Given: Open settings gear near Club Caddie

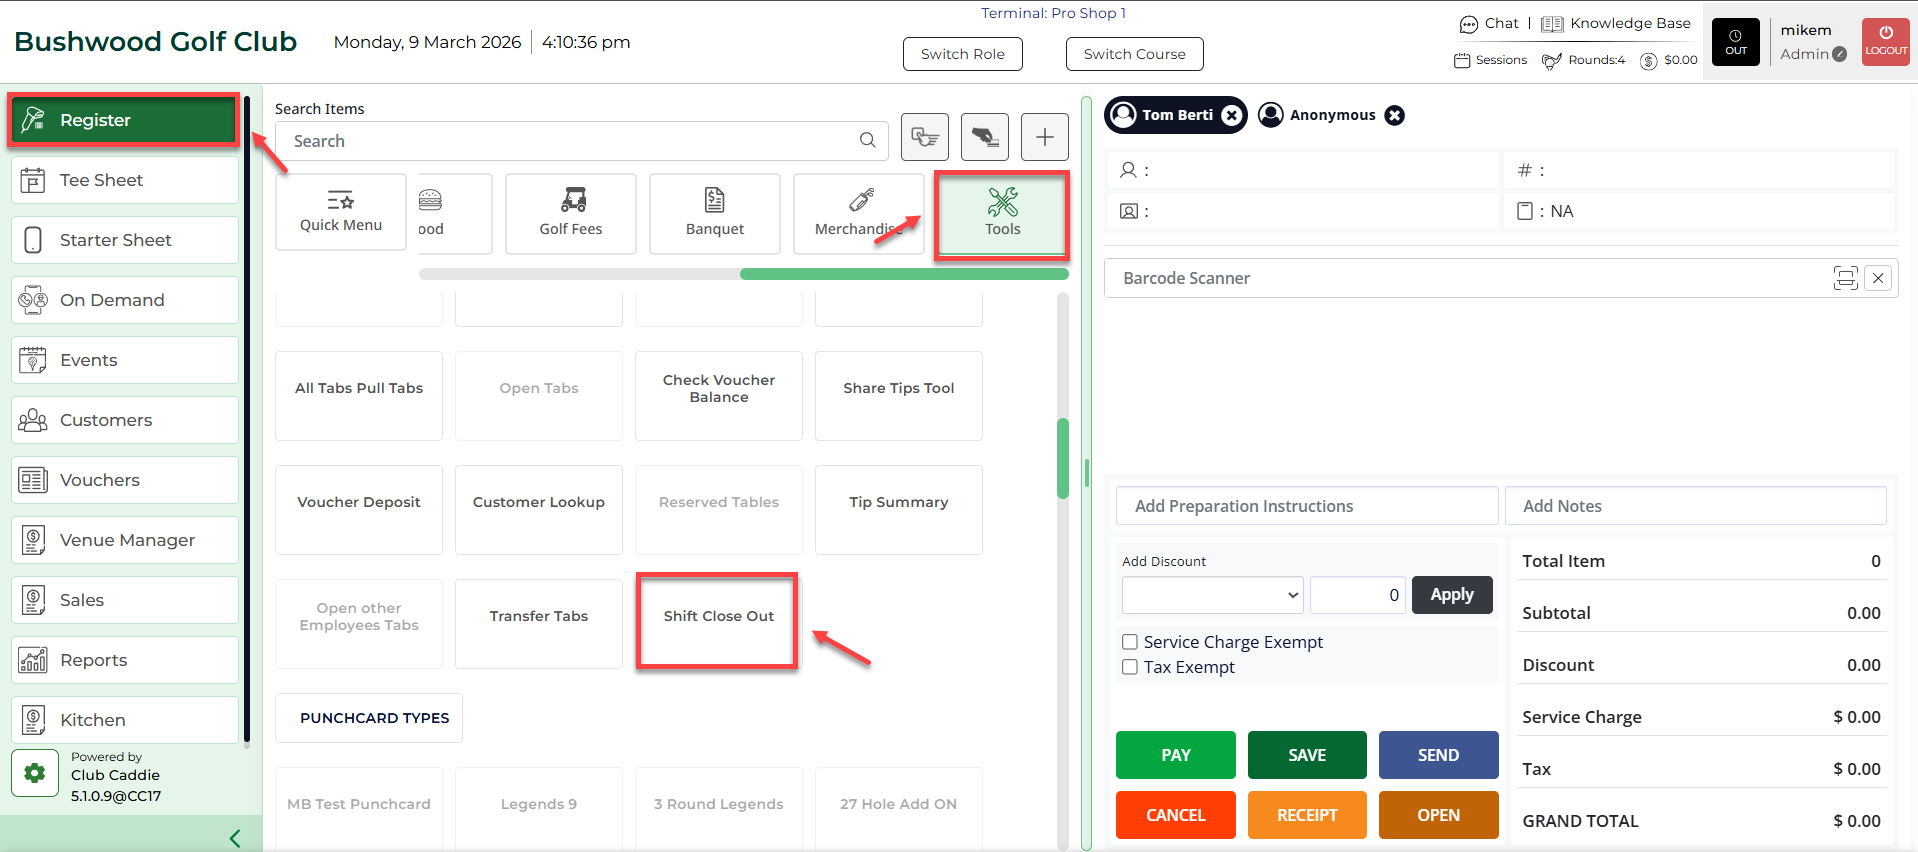Looking at the screenshot, I should 35,773.
